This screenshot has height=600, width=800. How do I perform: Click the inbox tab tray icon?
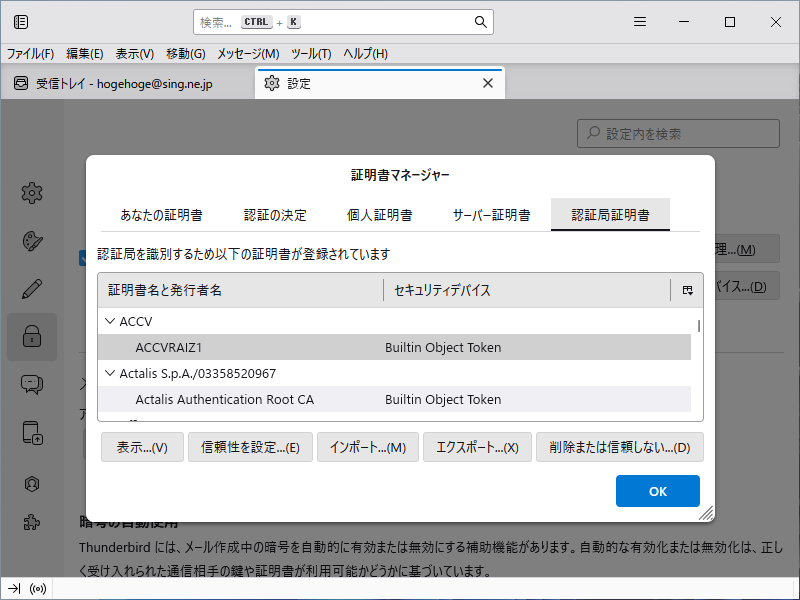[x=21, y=83]
